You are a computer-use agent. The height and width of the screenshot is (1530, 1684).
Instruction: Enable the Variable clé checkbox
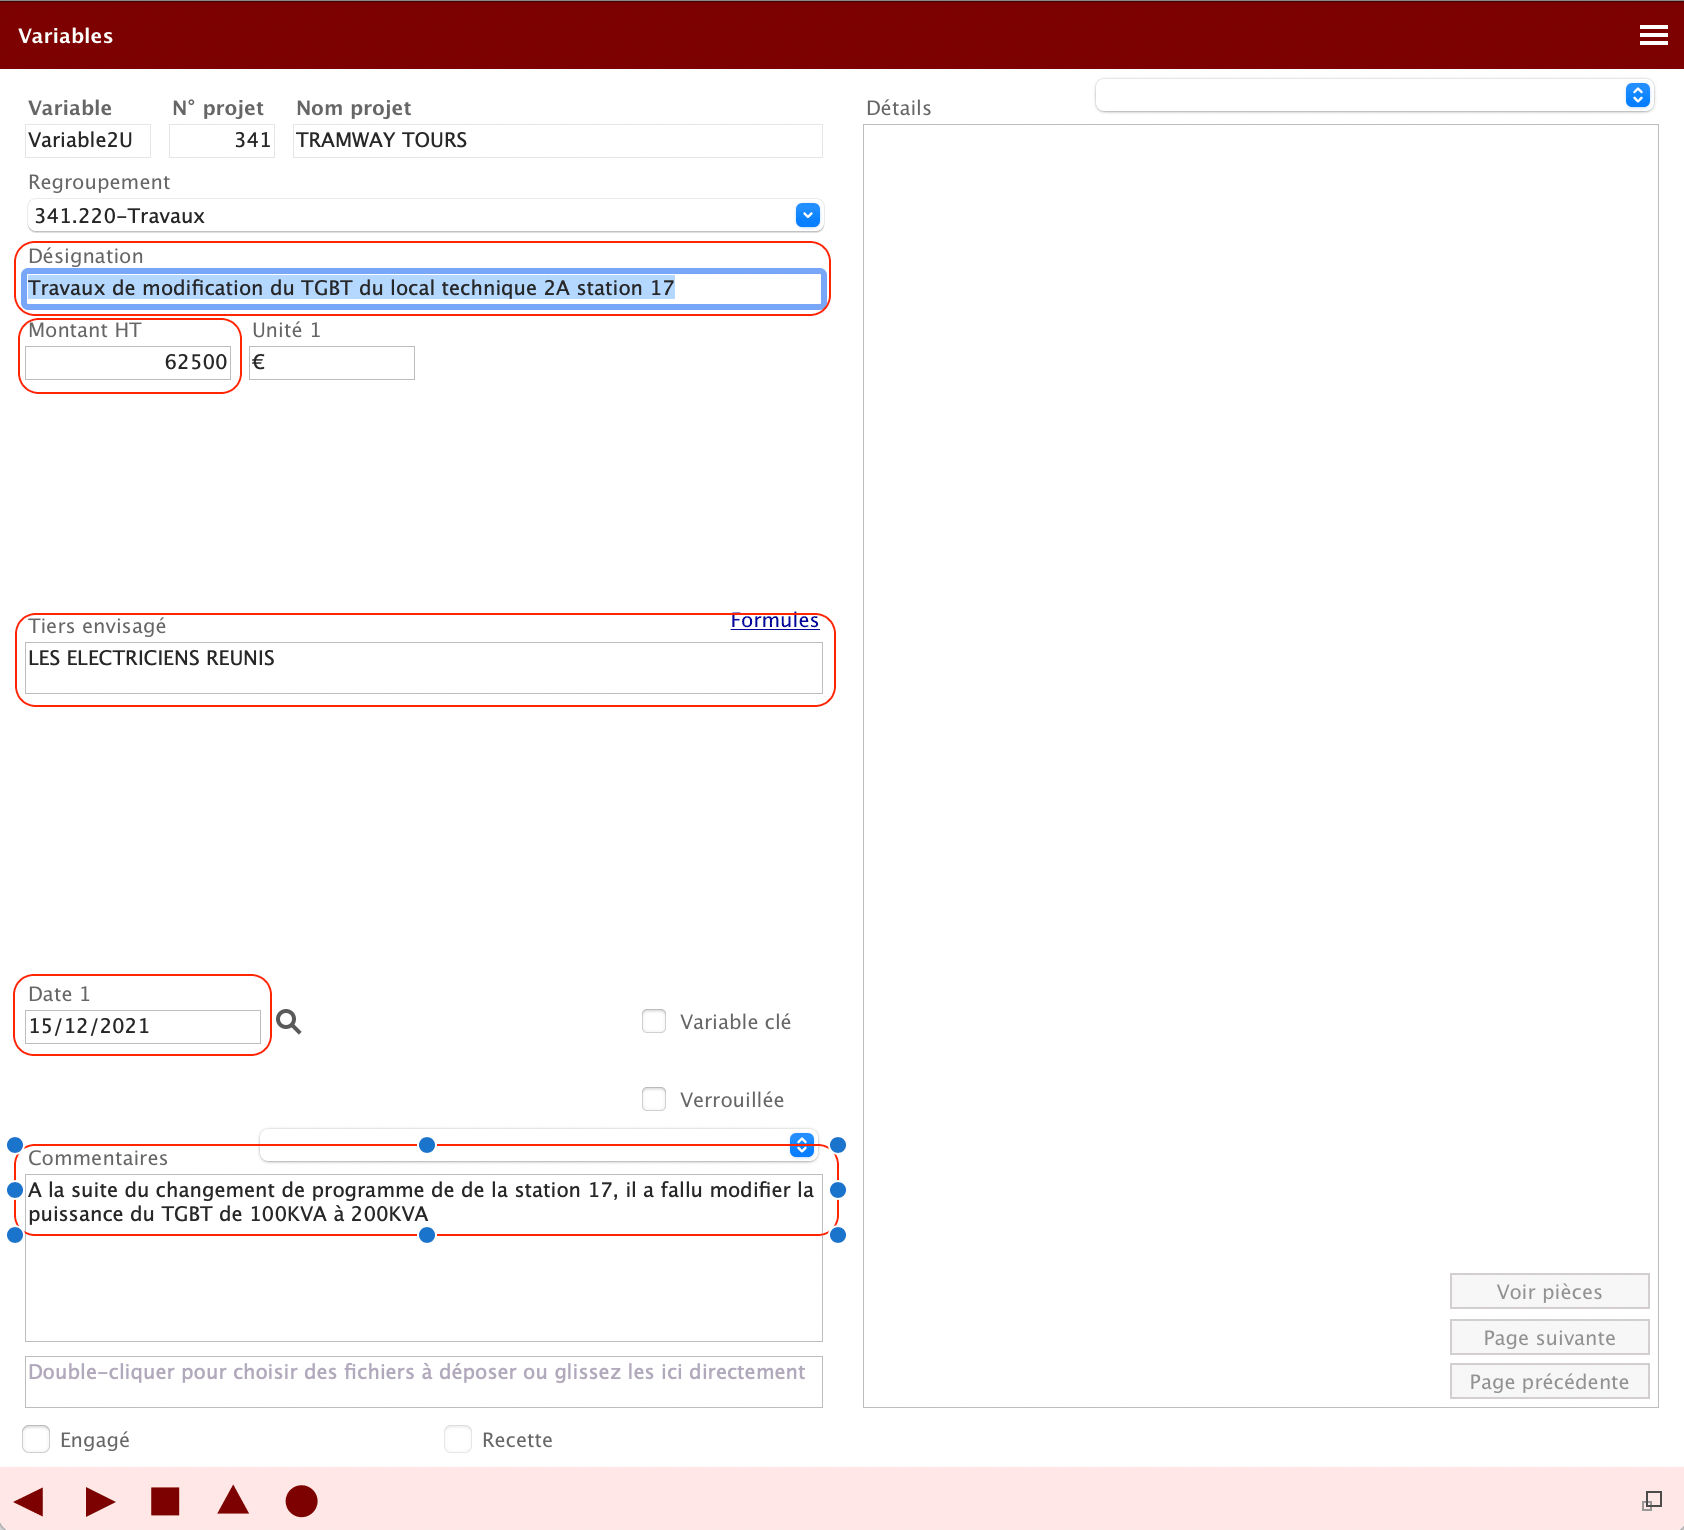(654, 1021)
